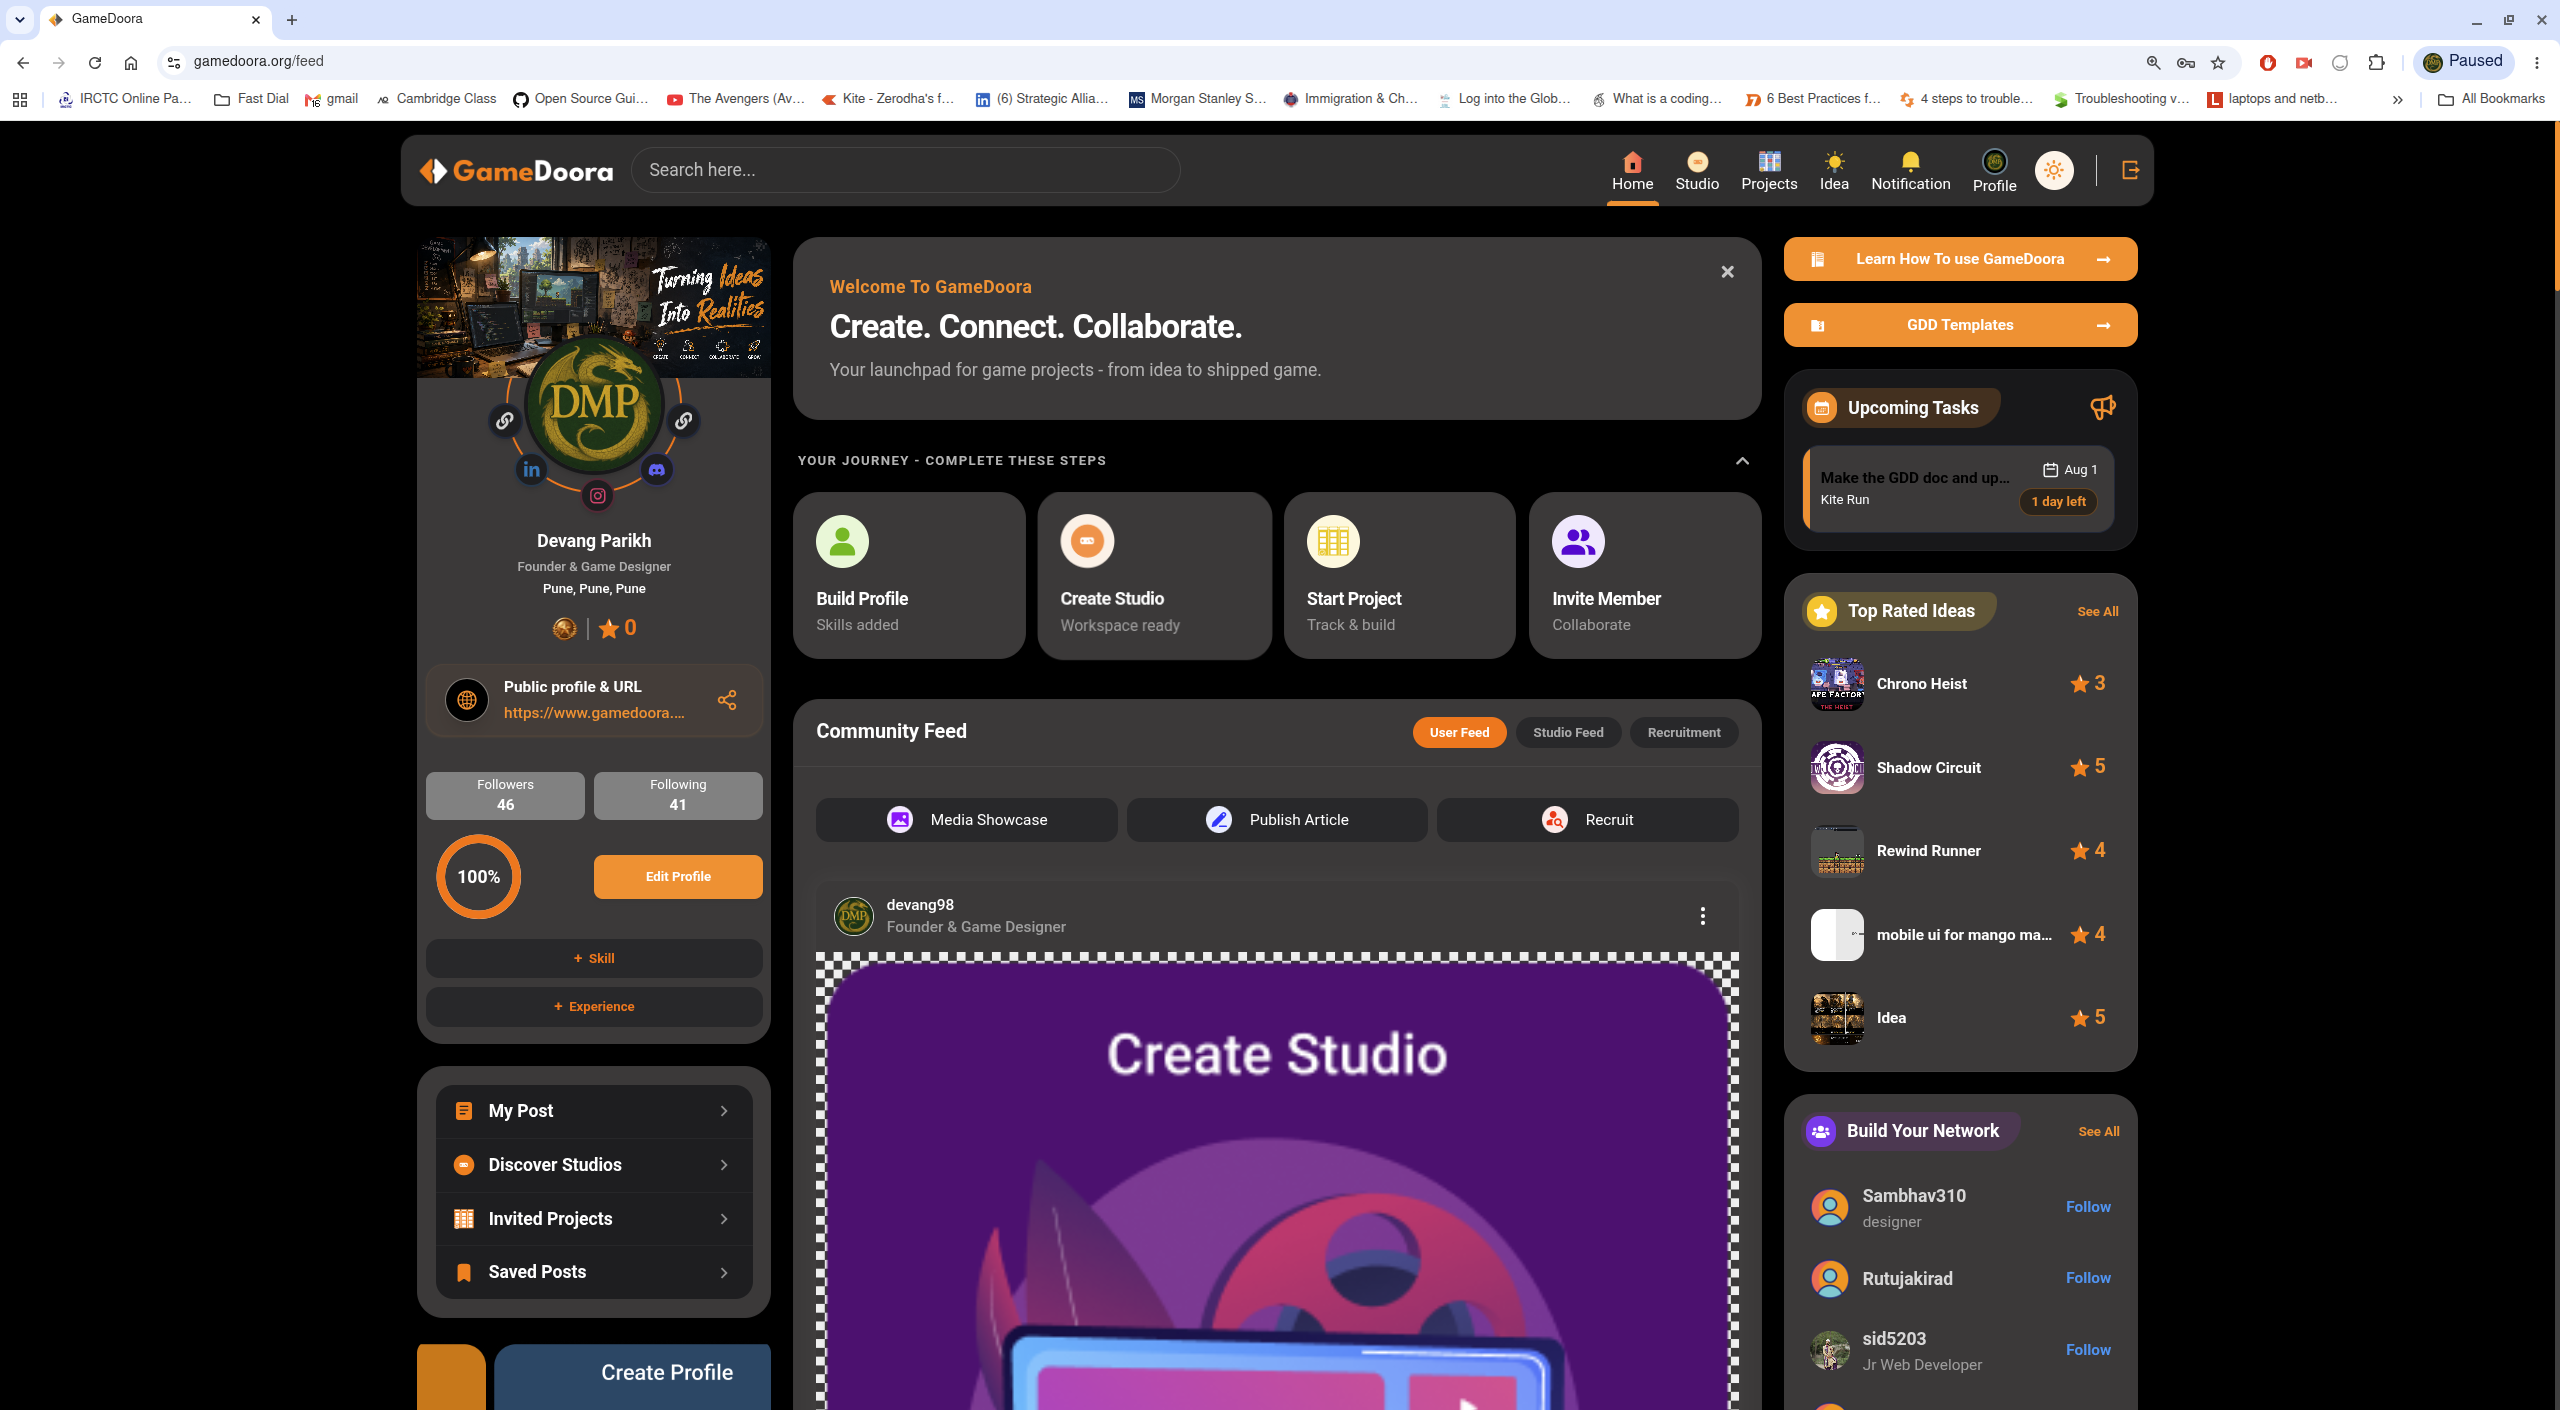
Task: Collapse the Your Journey steps section
Action: pyautogui.click(x=1742, y=461)
